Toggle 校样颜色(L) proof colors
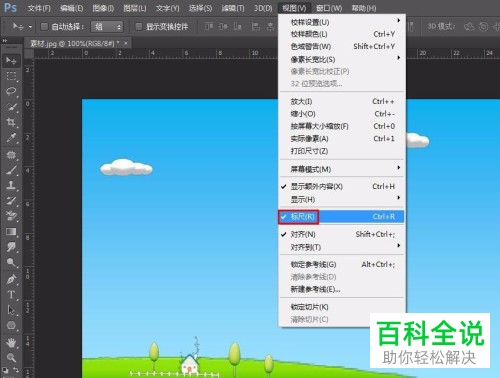This screenshot has width=500, height=378. (x=342, y=34)
